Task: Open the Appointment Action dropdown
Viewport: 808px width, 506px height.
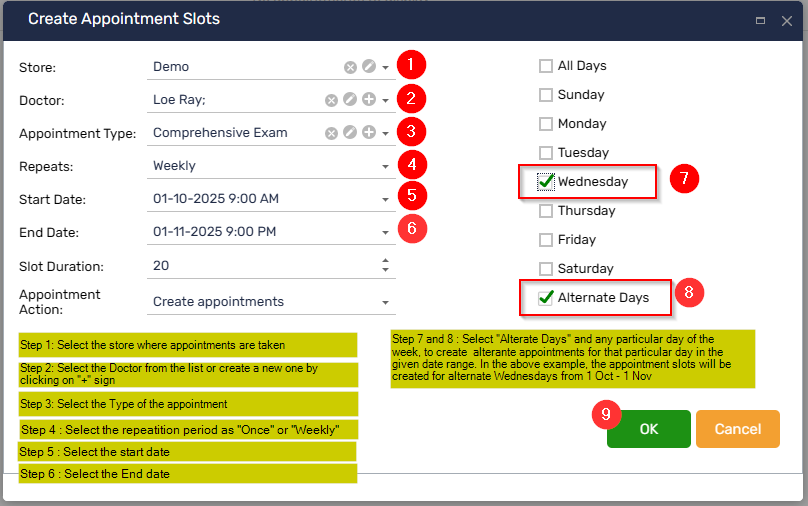Action: [x=386, y=302]
